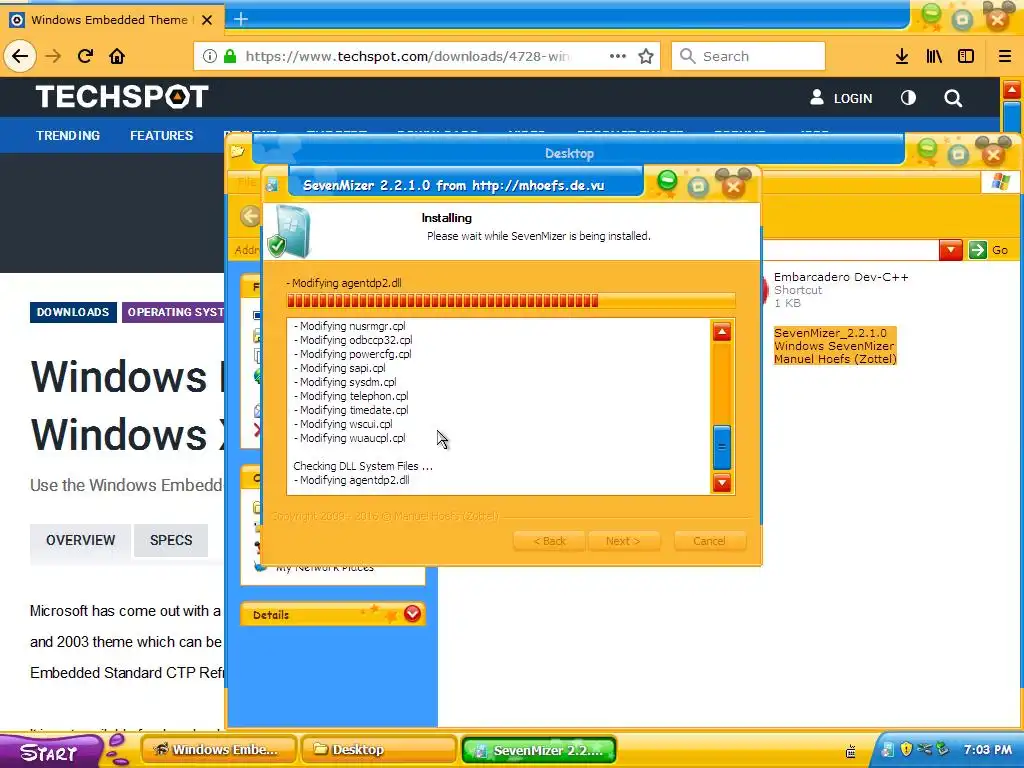Click the installer Back button
This screenshot has height=768, width=1024.
pos(549,541)
